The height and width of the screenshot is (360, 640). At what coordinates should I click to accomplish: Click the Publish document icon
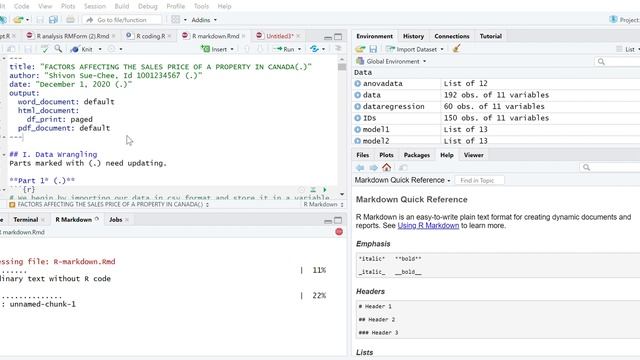[314, 49]
